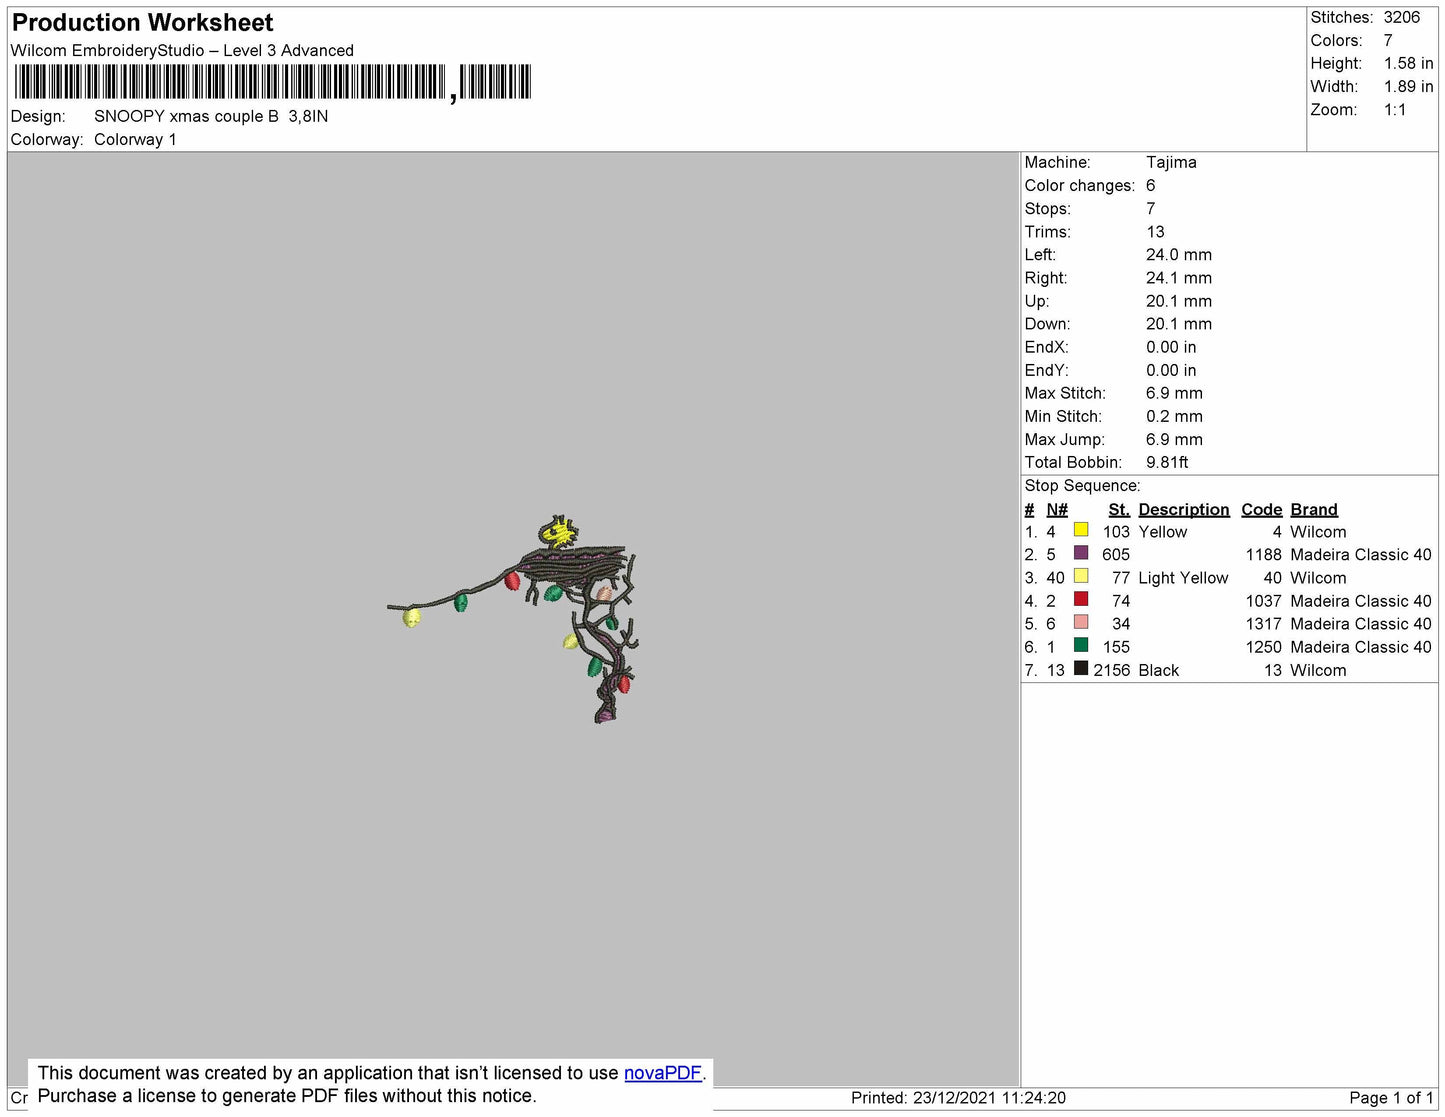Click the red Madeira 1037 color swatch
1445x1117 pixels.
[x=1081, y=599]
